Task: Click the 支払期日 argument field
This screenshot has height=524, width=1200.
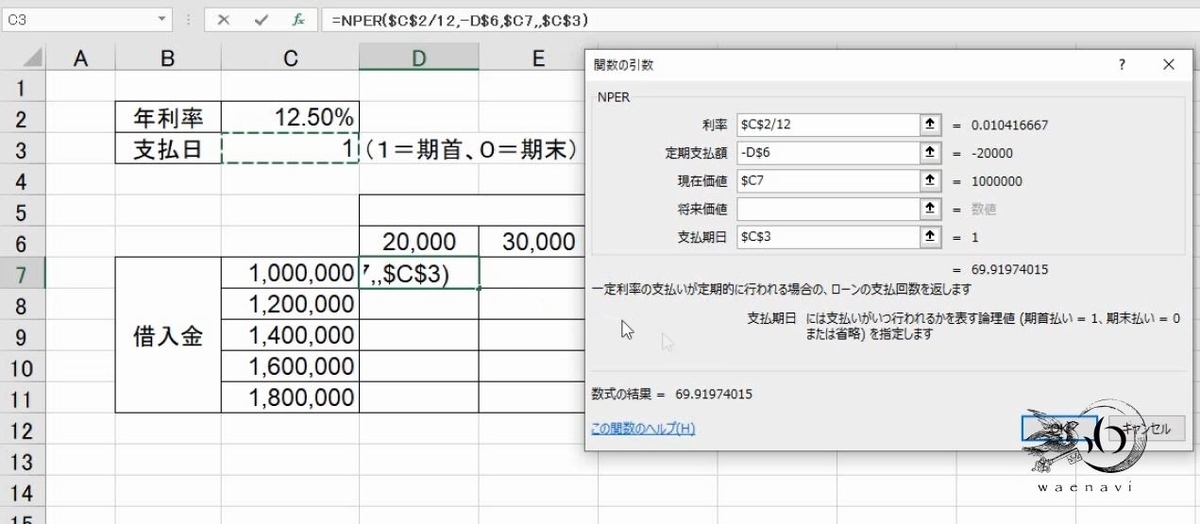Action: [x=827, y=237]
